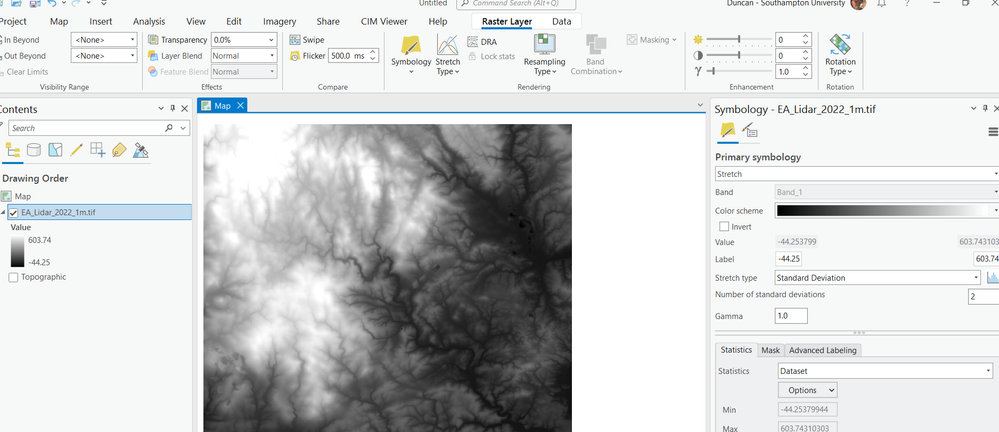Open the Analysis ribbon tab

click(149, 22)
